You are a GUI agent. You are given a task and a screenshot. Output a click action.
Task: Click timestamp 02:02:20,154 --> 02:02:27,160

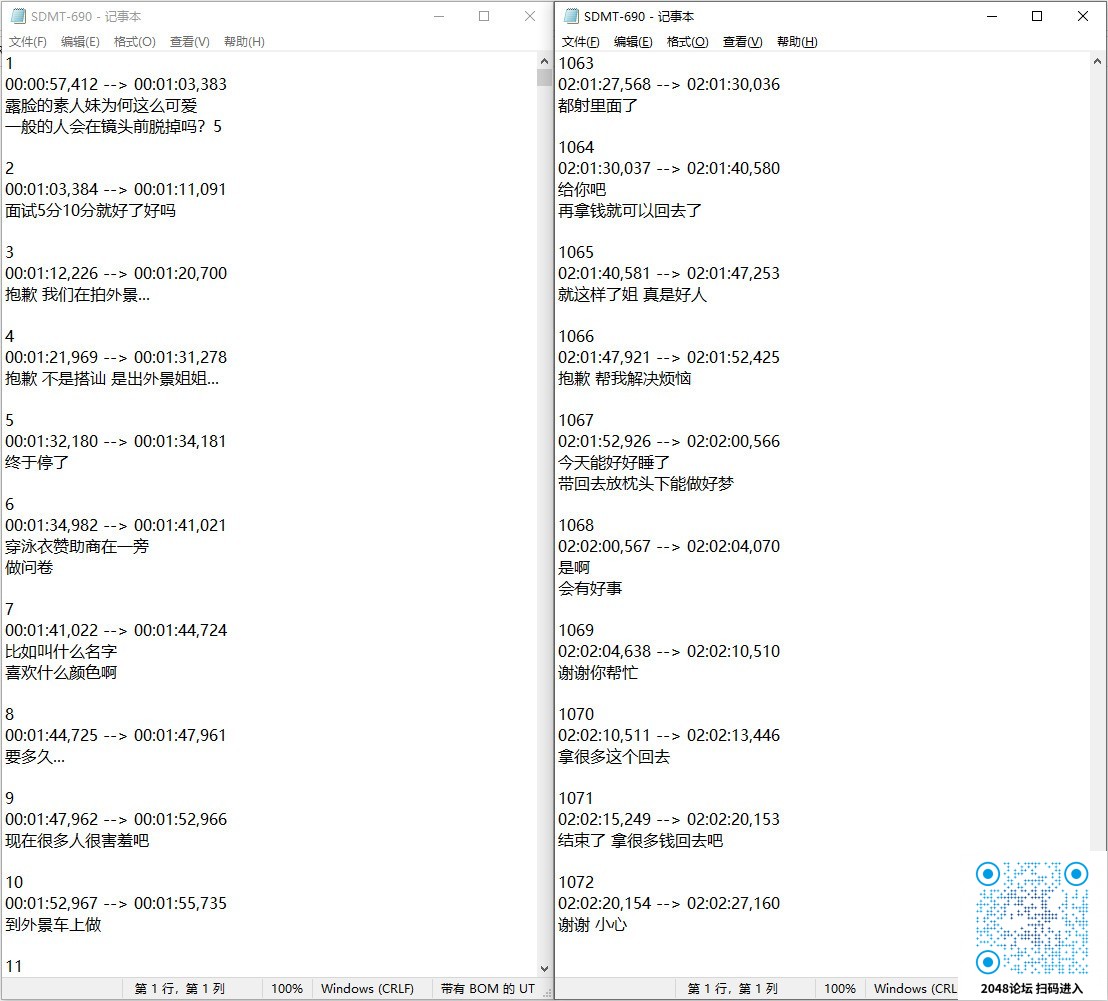coord(669,904)
